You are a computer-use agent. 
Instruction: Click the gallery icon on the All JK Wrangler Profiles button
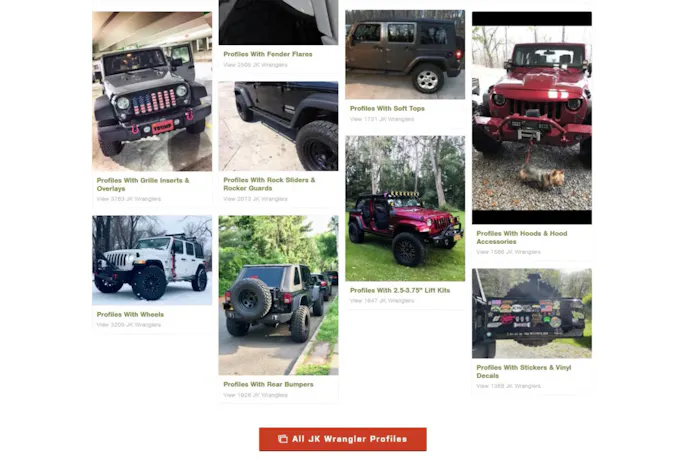(283, 439)
